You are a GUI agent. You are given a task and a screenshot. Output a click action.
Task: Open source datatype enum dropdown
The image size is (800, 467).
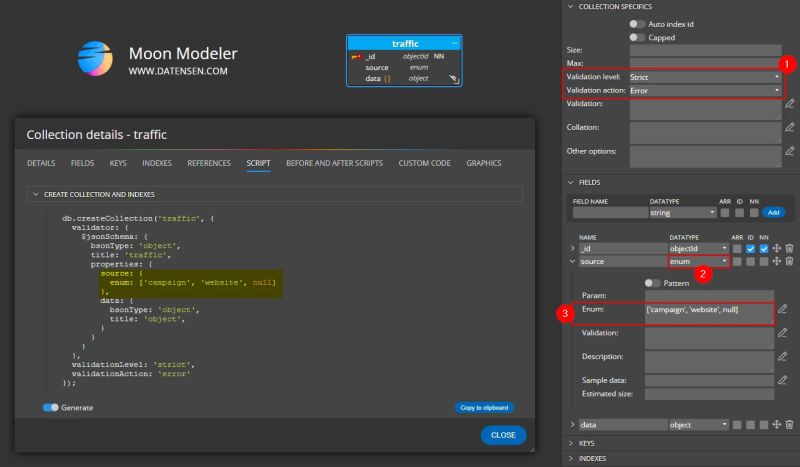click(x=698, y=261)
